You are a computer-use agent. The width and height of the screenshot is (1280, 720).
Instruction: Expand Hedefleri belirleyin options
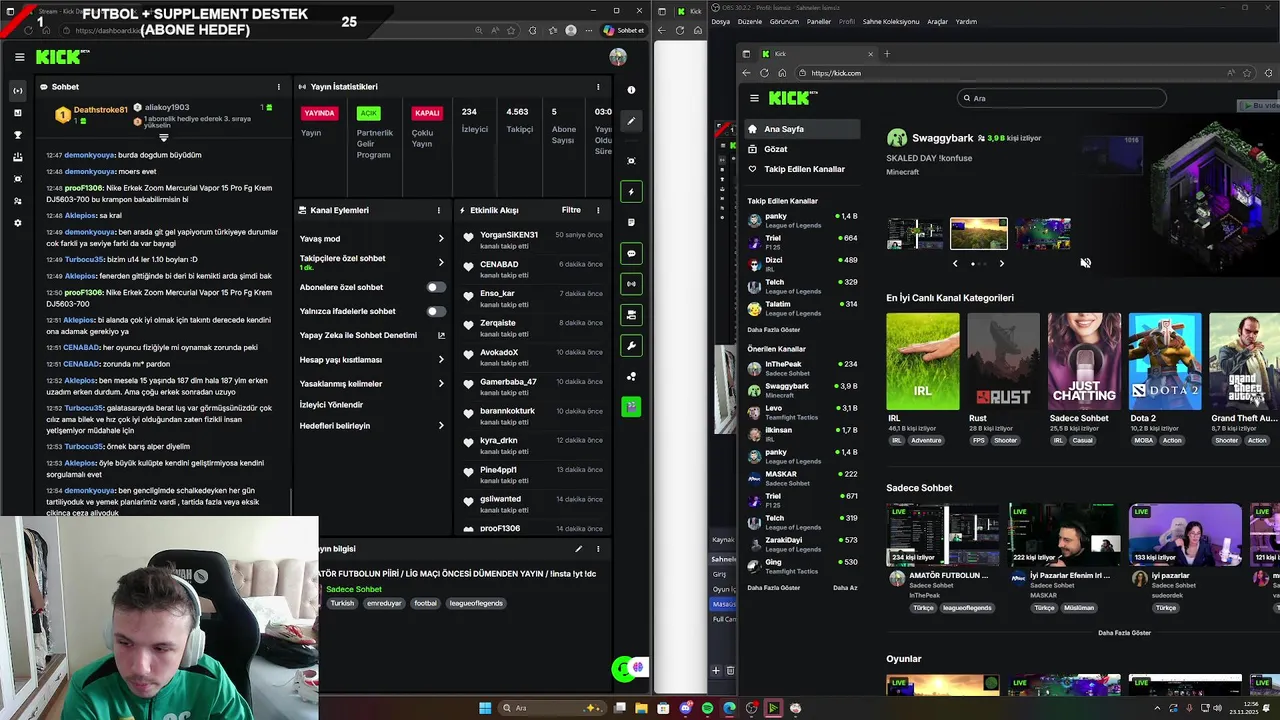click(x=441, y=426)
